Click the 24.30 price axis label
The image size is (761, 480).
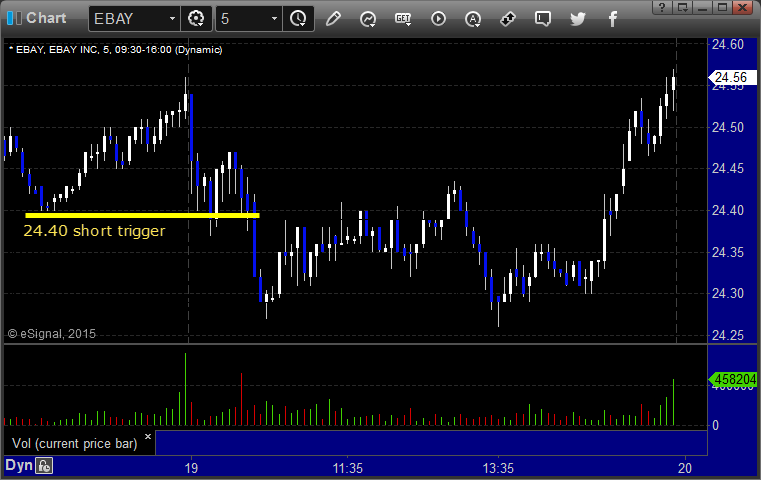tap(728, 293)
